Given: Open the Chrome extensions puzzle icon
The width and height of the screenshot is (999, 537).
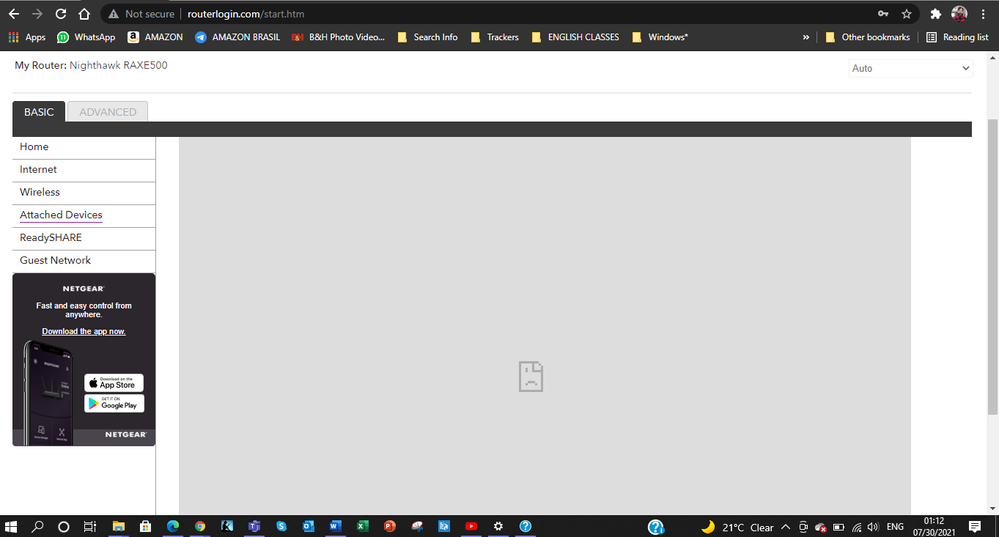Looking at the screenshot, I should point(935,14).
